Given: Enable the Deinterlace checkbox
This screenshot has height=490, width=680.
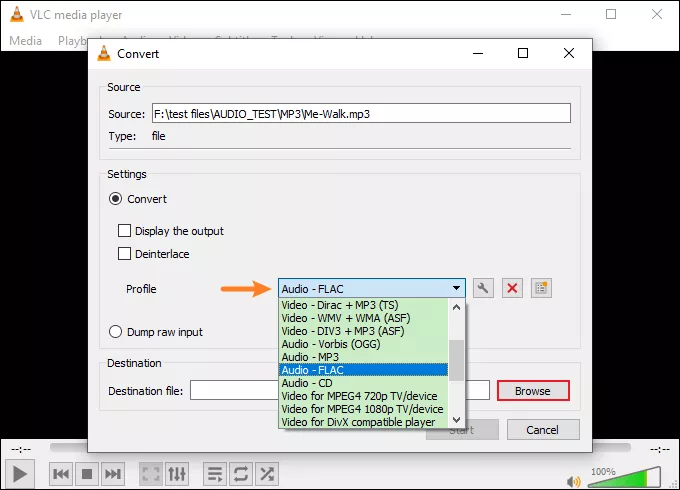Looking at the screenshot, I should click(x=124, y=253).
